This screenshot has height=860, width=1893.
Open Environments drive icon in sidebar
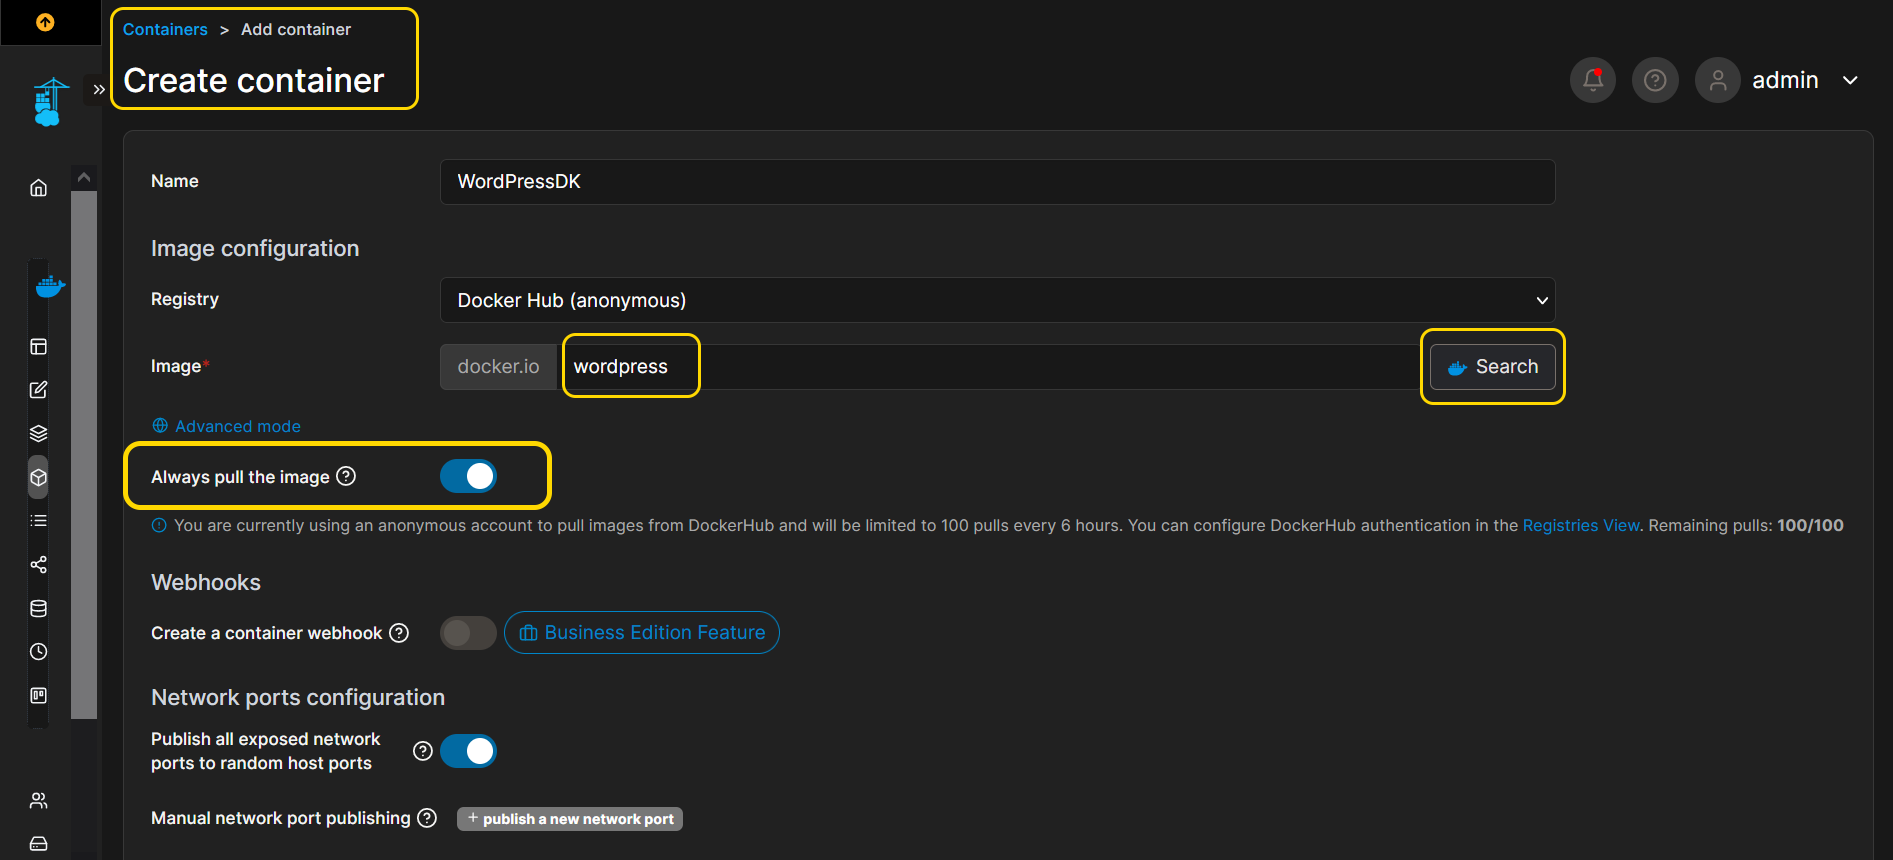click(38, 843)
